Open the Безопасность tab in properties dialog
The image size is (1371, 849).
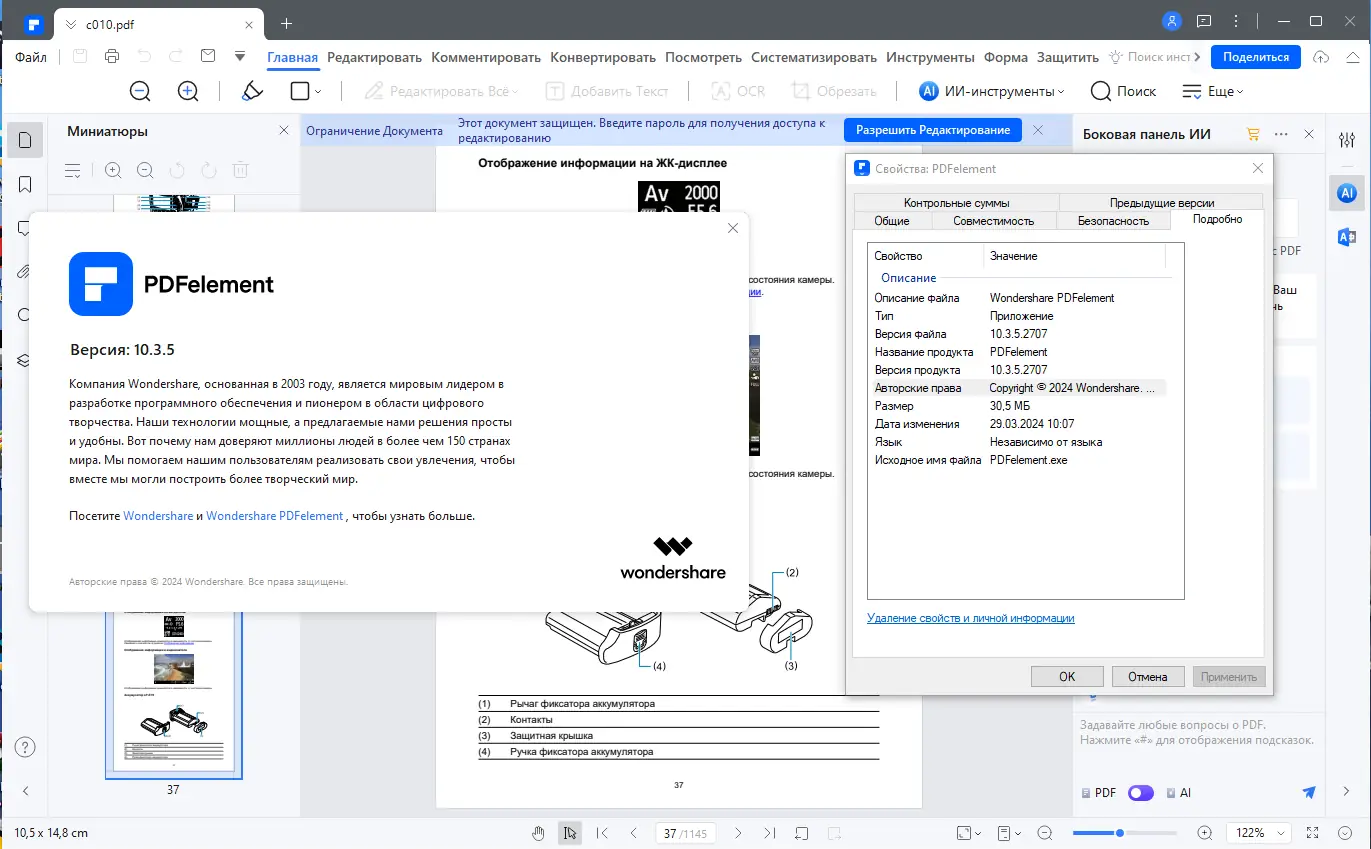(1113, 221)
